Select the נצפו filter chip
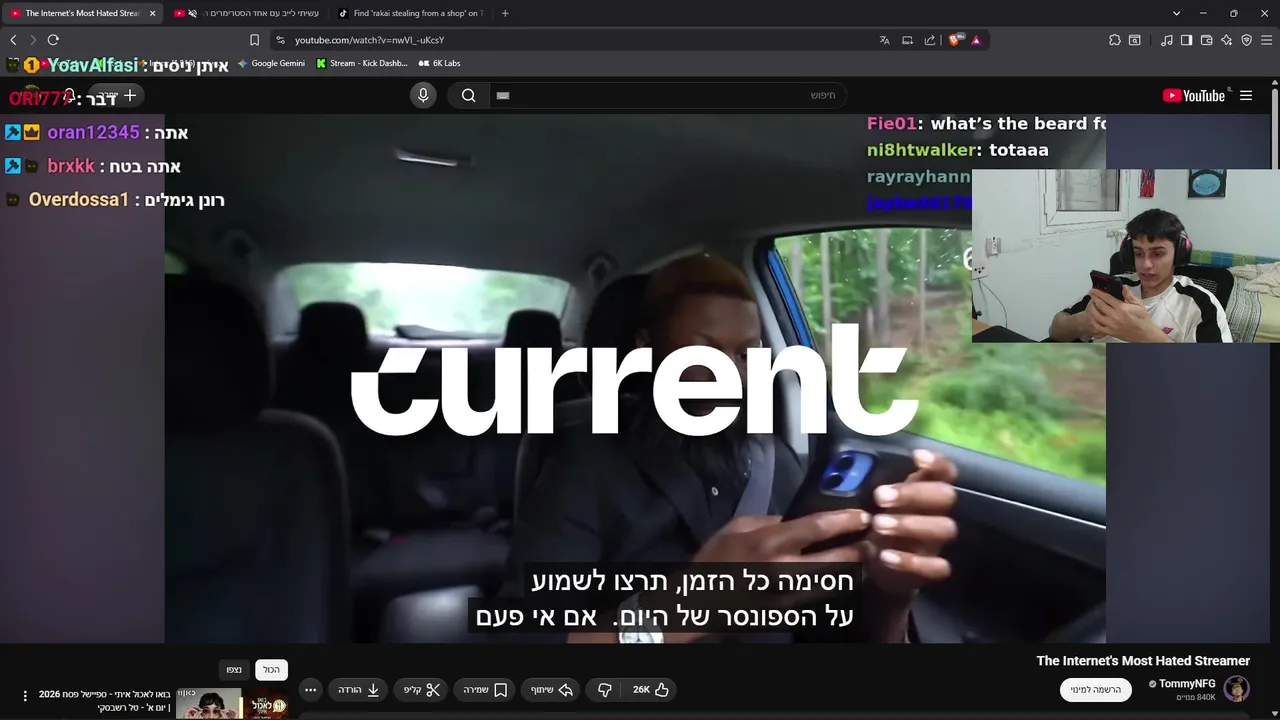The width and height of the screenshot is (1280, 720). click(x=234, y=670)
